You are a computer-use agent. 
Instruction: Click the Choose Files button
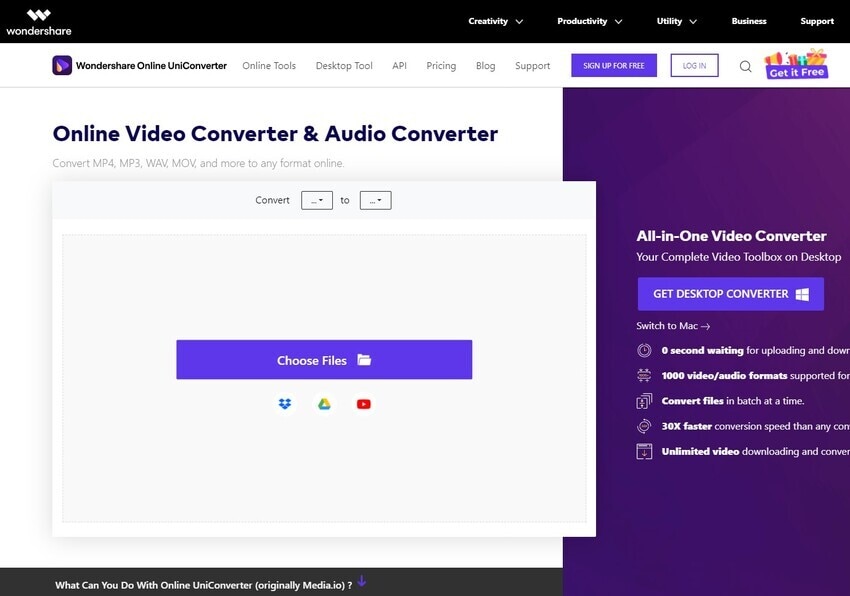[324, 360]
